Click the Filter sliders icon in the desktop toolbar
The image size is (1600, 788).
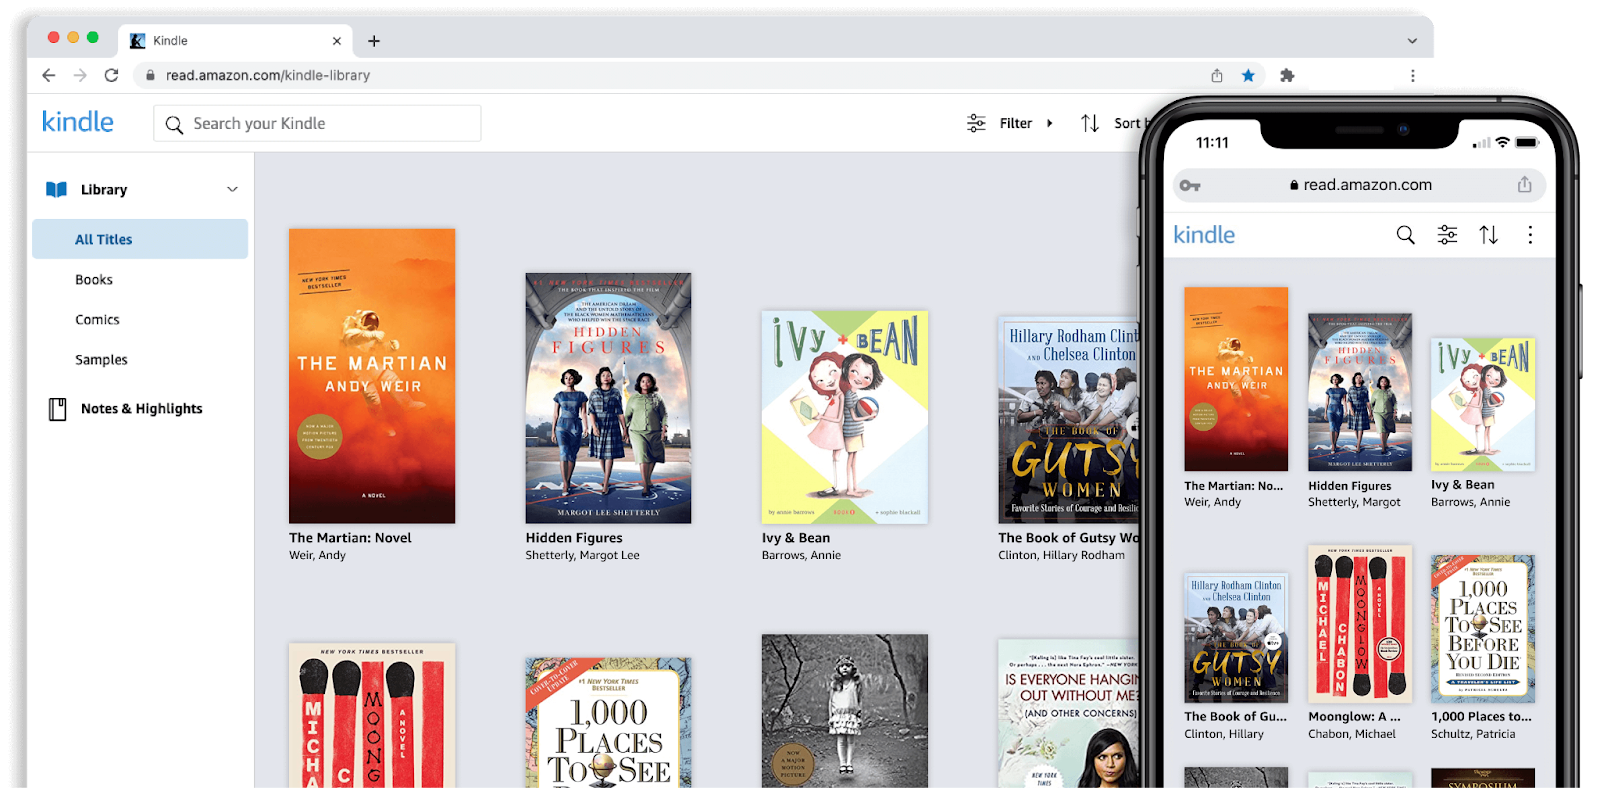(x=976, y=123)
